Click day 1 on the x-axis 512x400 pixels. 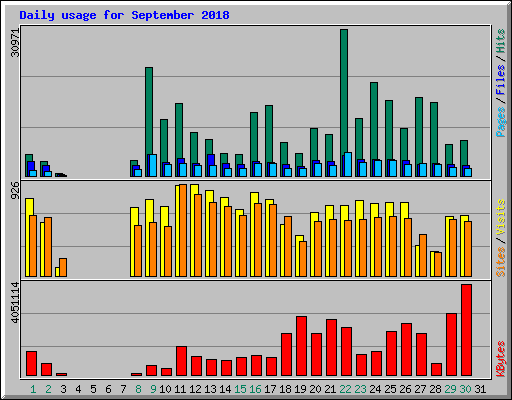pos(33,389)
